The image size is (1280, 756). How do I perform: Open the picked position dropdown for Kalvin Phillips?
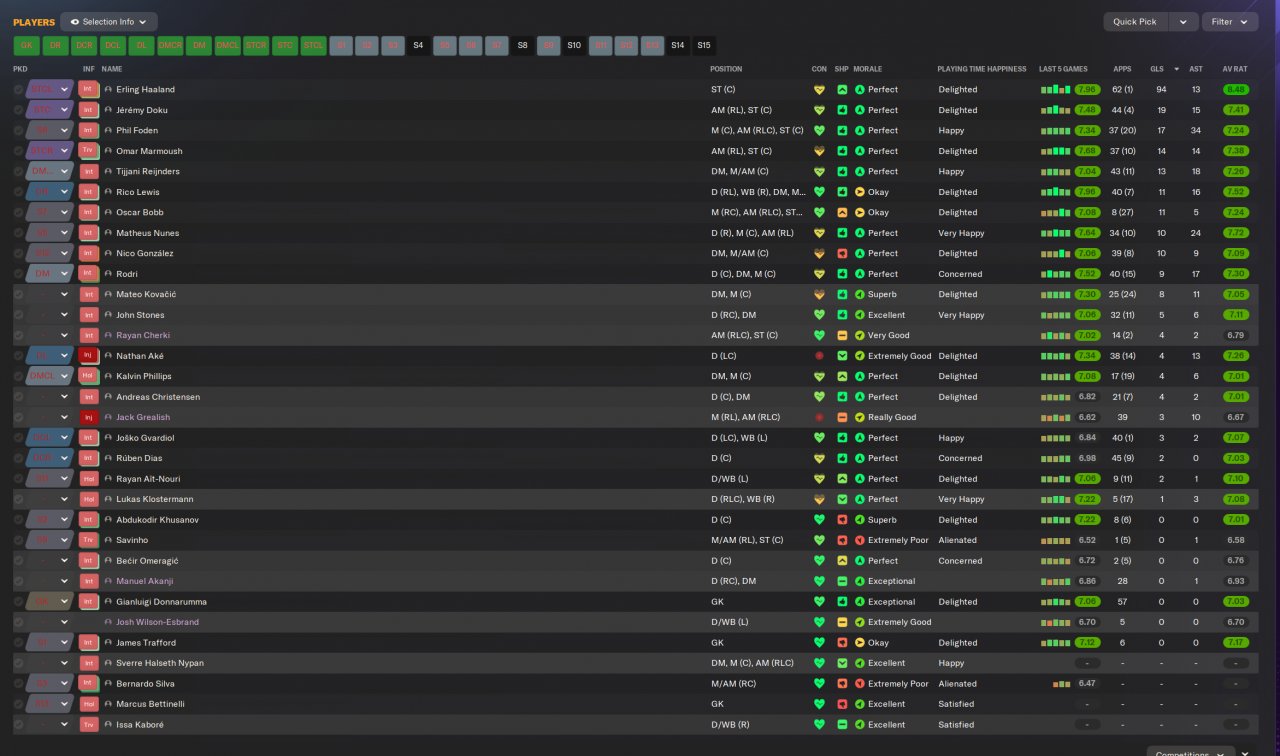pos(50,376)
